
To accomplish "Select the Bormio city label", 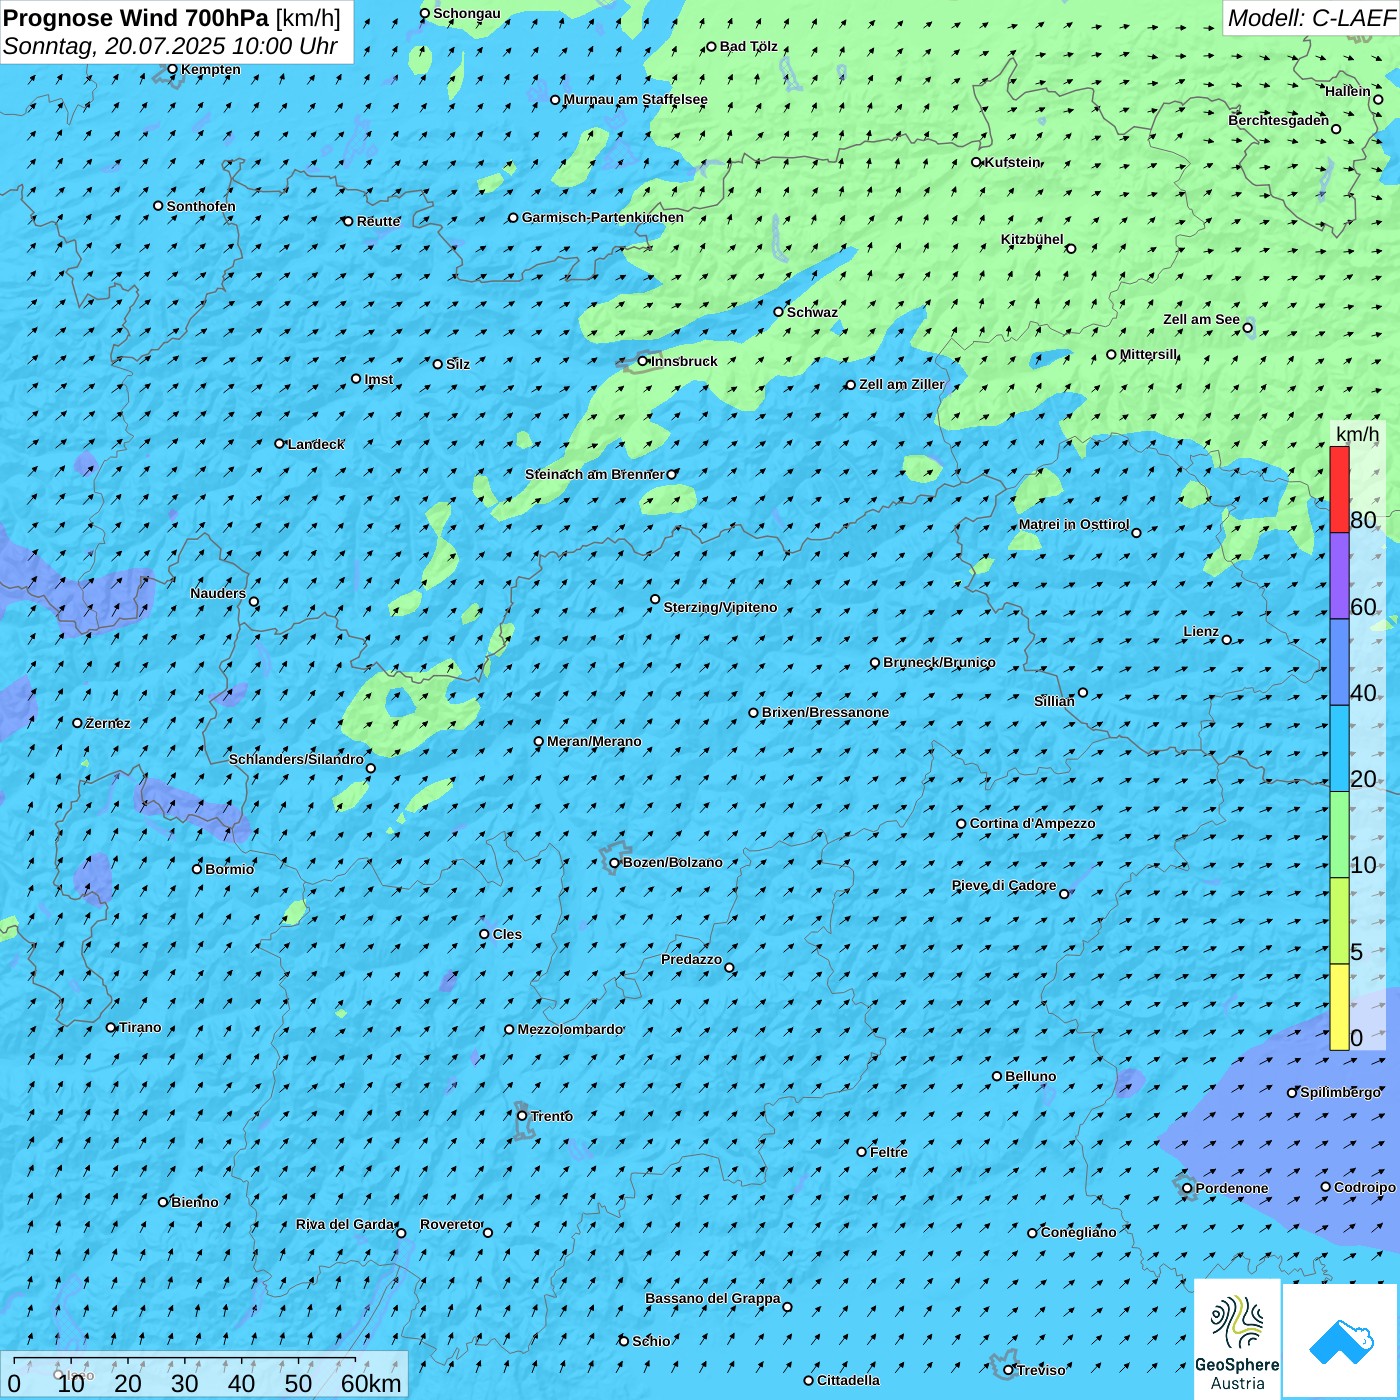I will 229,869.
